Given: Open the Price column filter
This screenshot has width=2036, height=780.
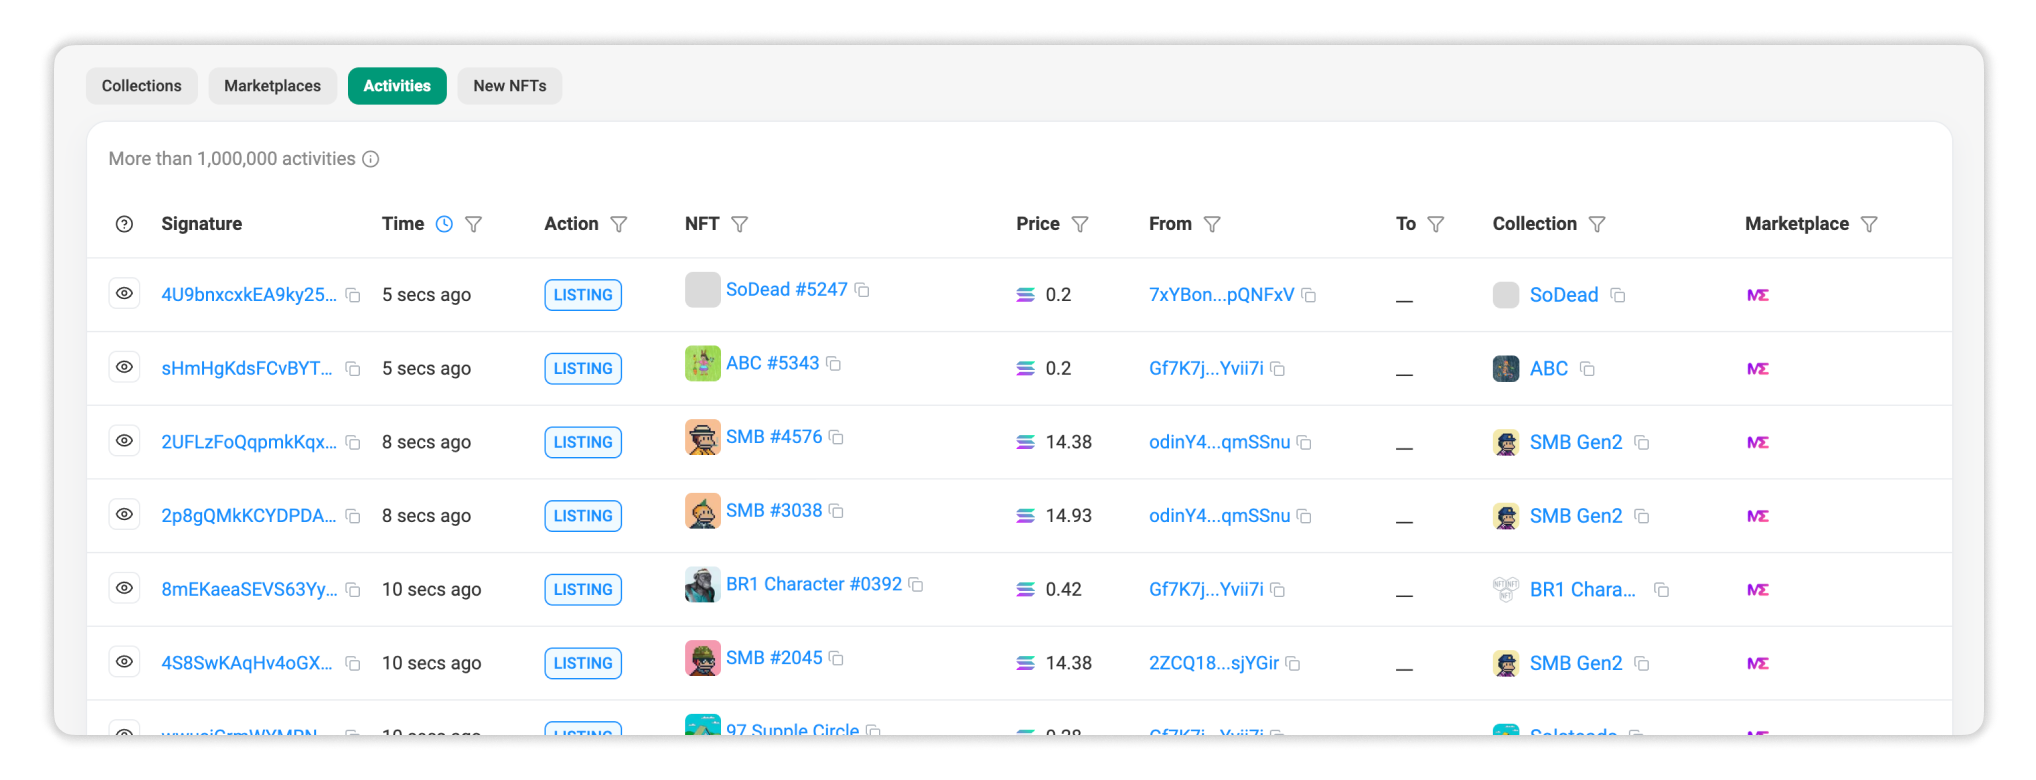Looking at the screenshot, I should tap(1080, 224).
